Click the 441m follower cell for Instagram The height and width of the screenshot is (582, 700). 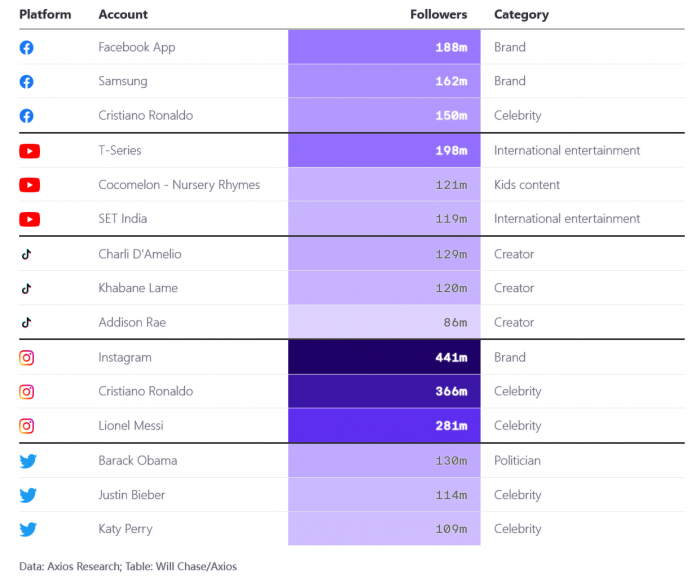(x=384, y=357)
